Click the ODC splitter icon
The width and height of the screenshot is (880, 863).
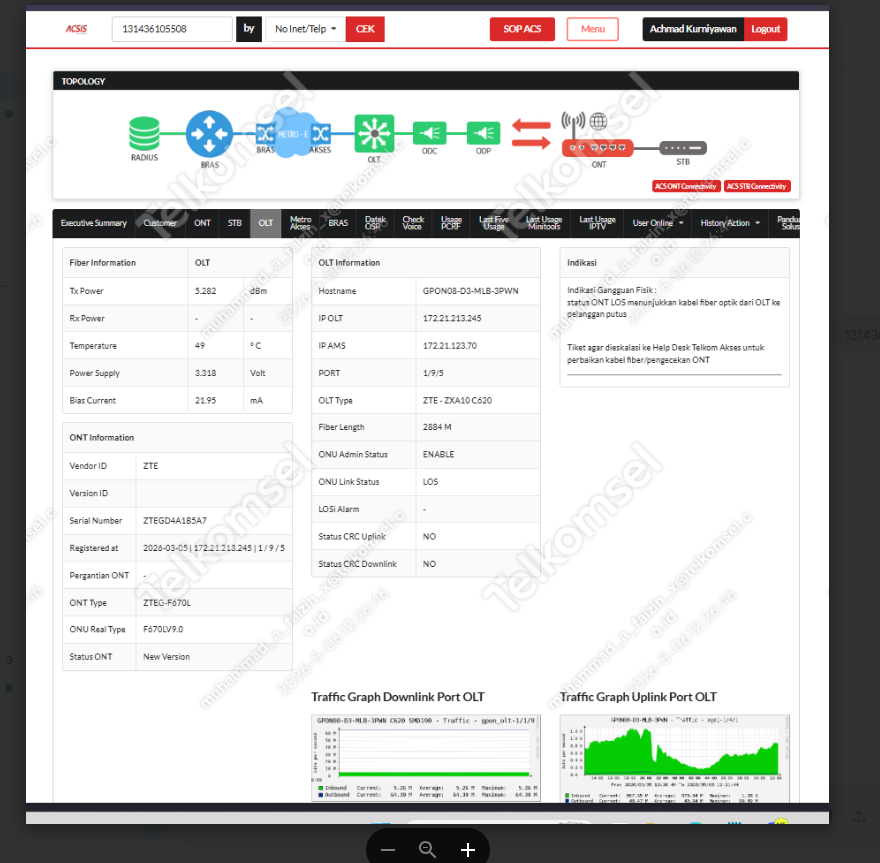(x=429, y=134)
